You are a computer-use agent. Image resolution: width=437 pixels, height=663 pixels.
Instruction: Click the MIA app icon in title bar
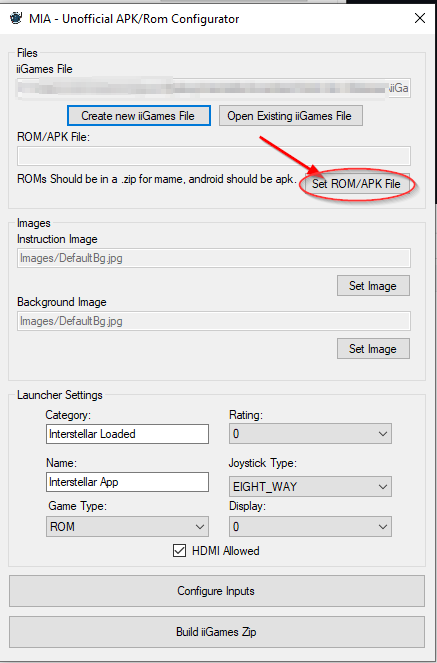click(x=16, y=19)
